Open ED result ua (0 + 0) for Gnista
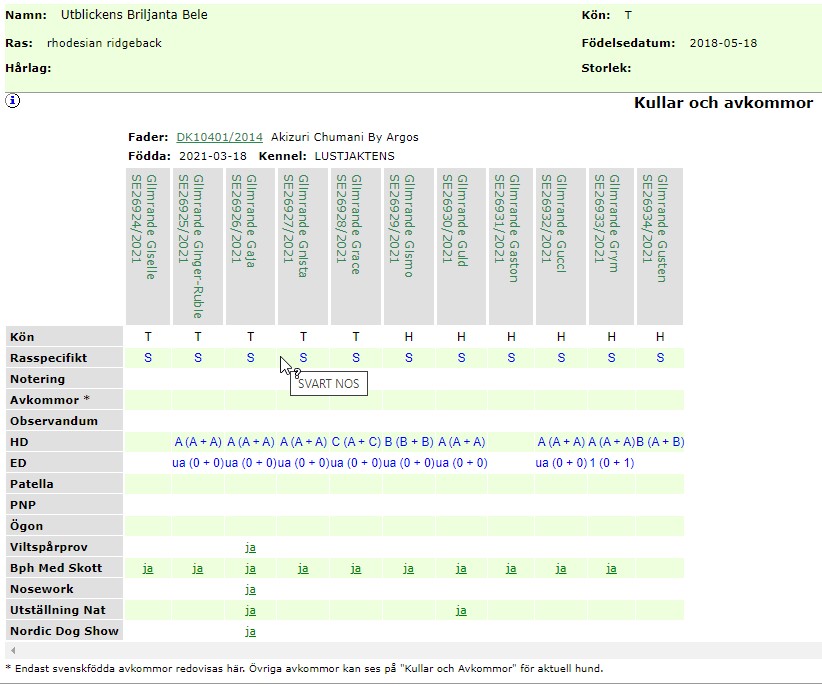 click(304, 463)
